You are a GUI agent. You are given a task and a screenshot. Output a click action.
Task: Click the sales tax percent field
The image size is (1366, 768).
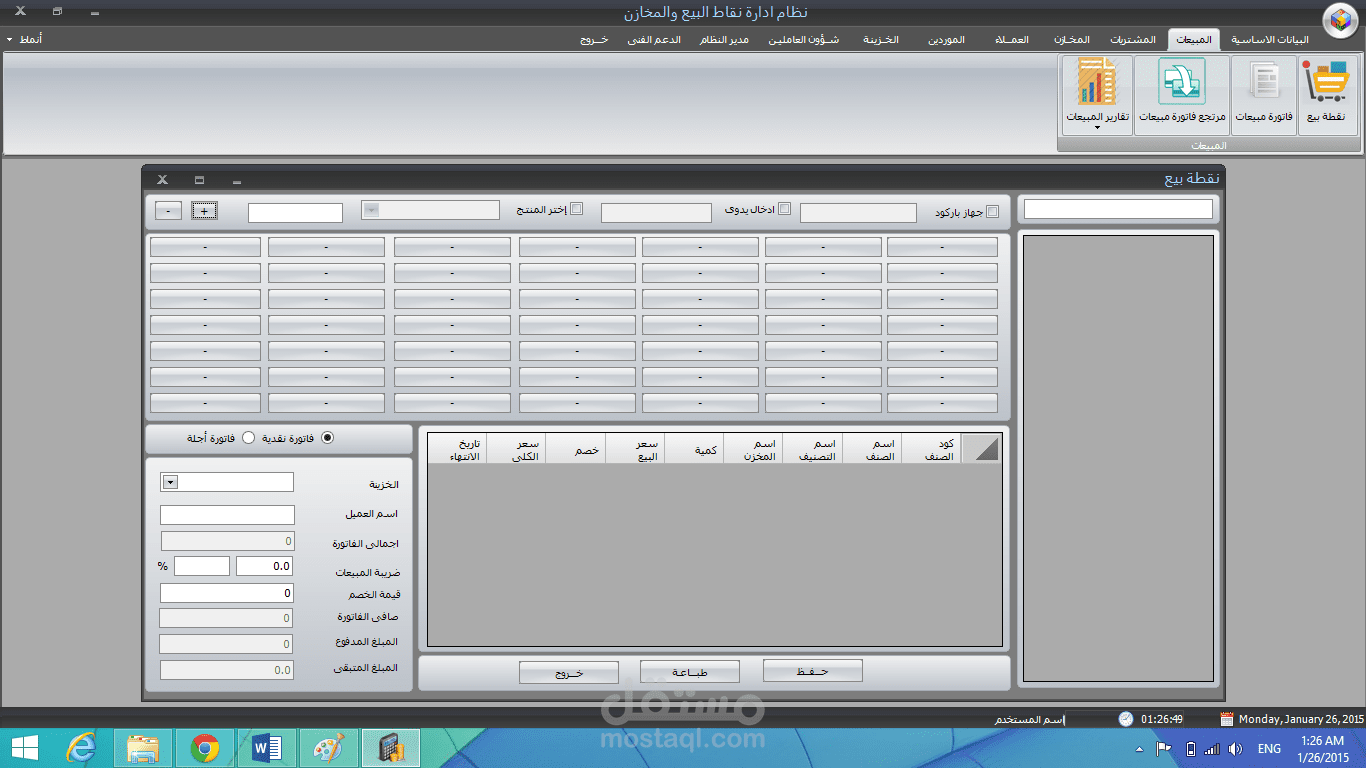202,566
